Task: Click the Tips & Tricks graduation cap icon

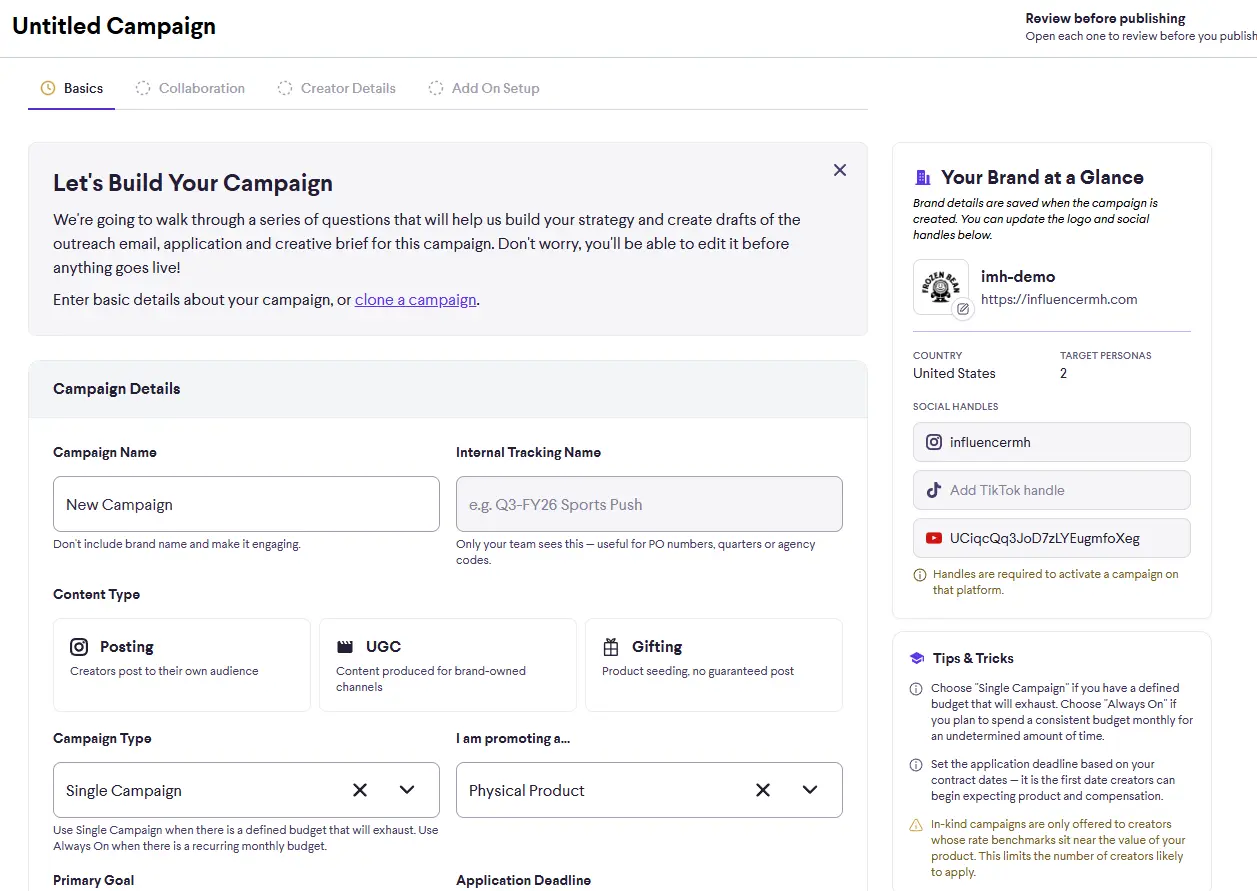Action: (917, 658)
